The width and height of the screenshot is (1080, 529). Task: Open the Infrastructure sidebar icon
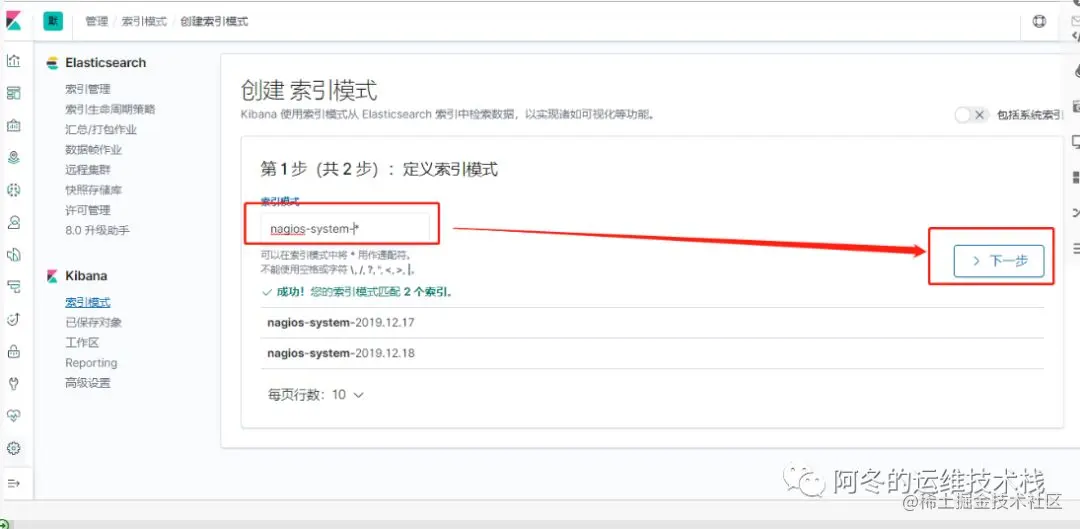tap(13, 222)
